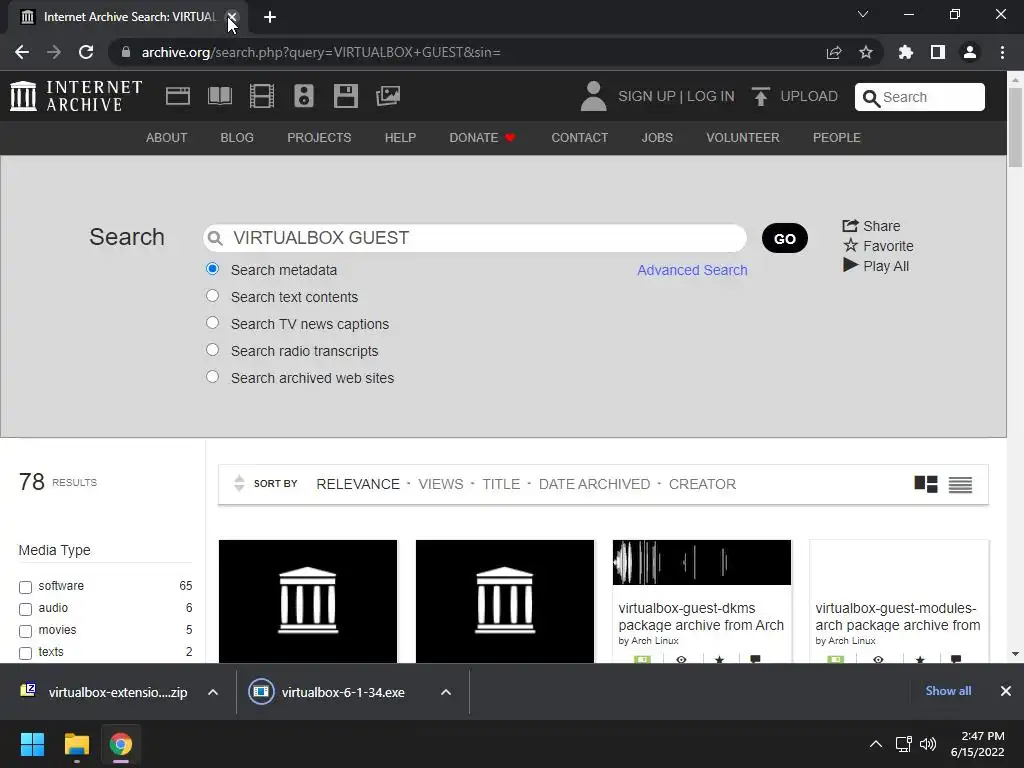Go back to previous page

click(x=22, y=52)
